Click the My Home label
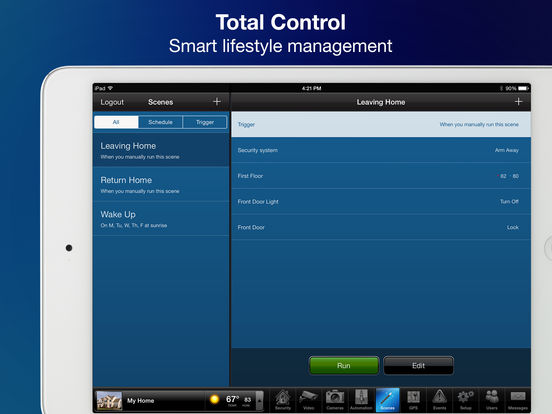552x414 pixels. 140,401
